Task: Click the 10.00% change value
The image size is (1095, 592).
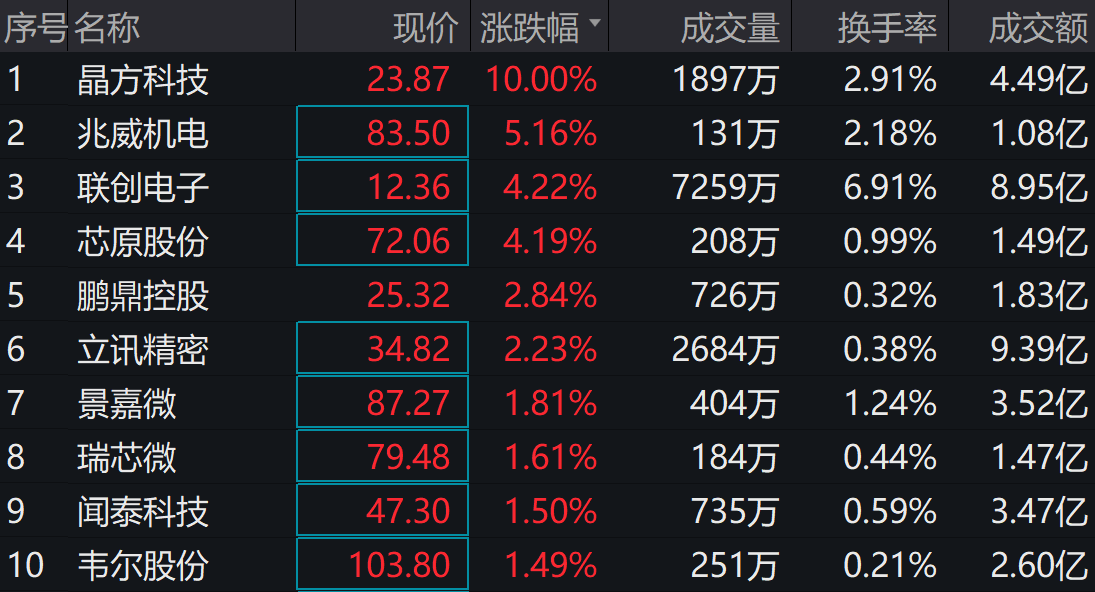Action: click(x=541, y=79)
